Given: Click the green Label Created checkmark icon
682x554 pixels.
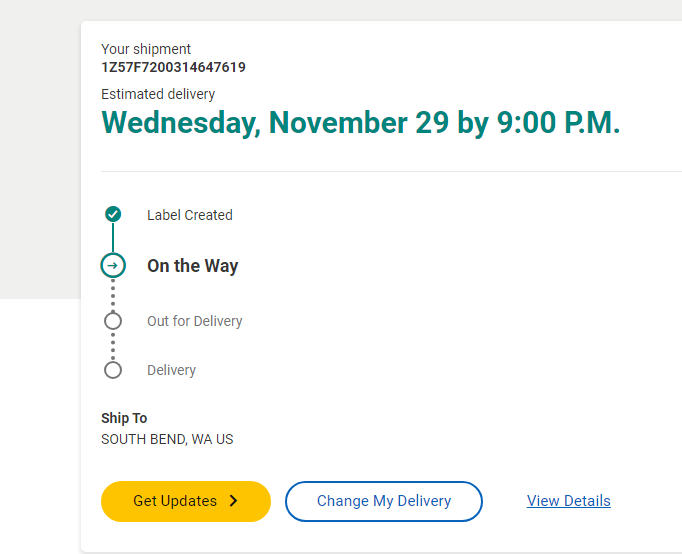Looking at the screenshot, I should tap(113, 214).
